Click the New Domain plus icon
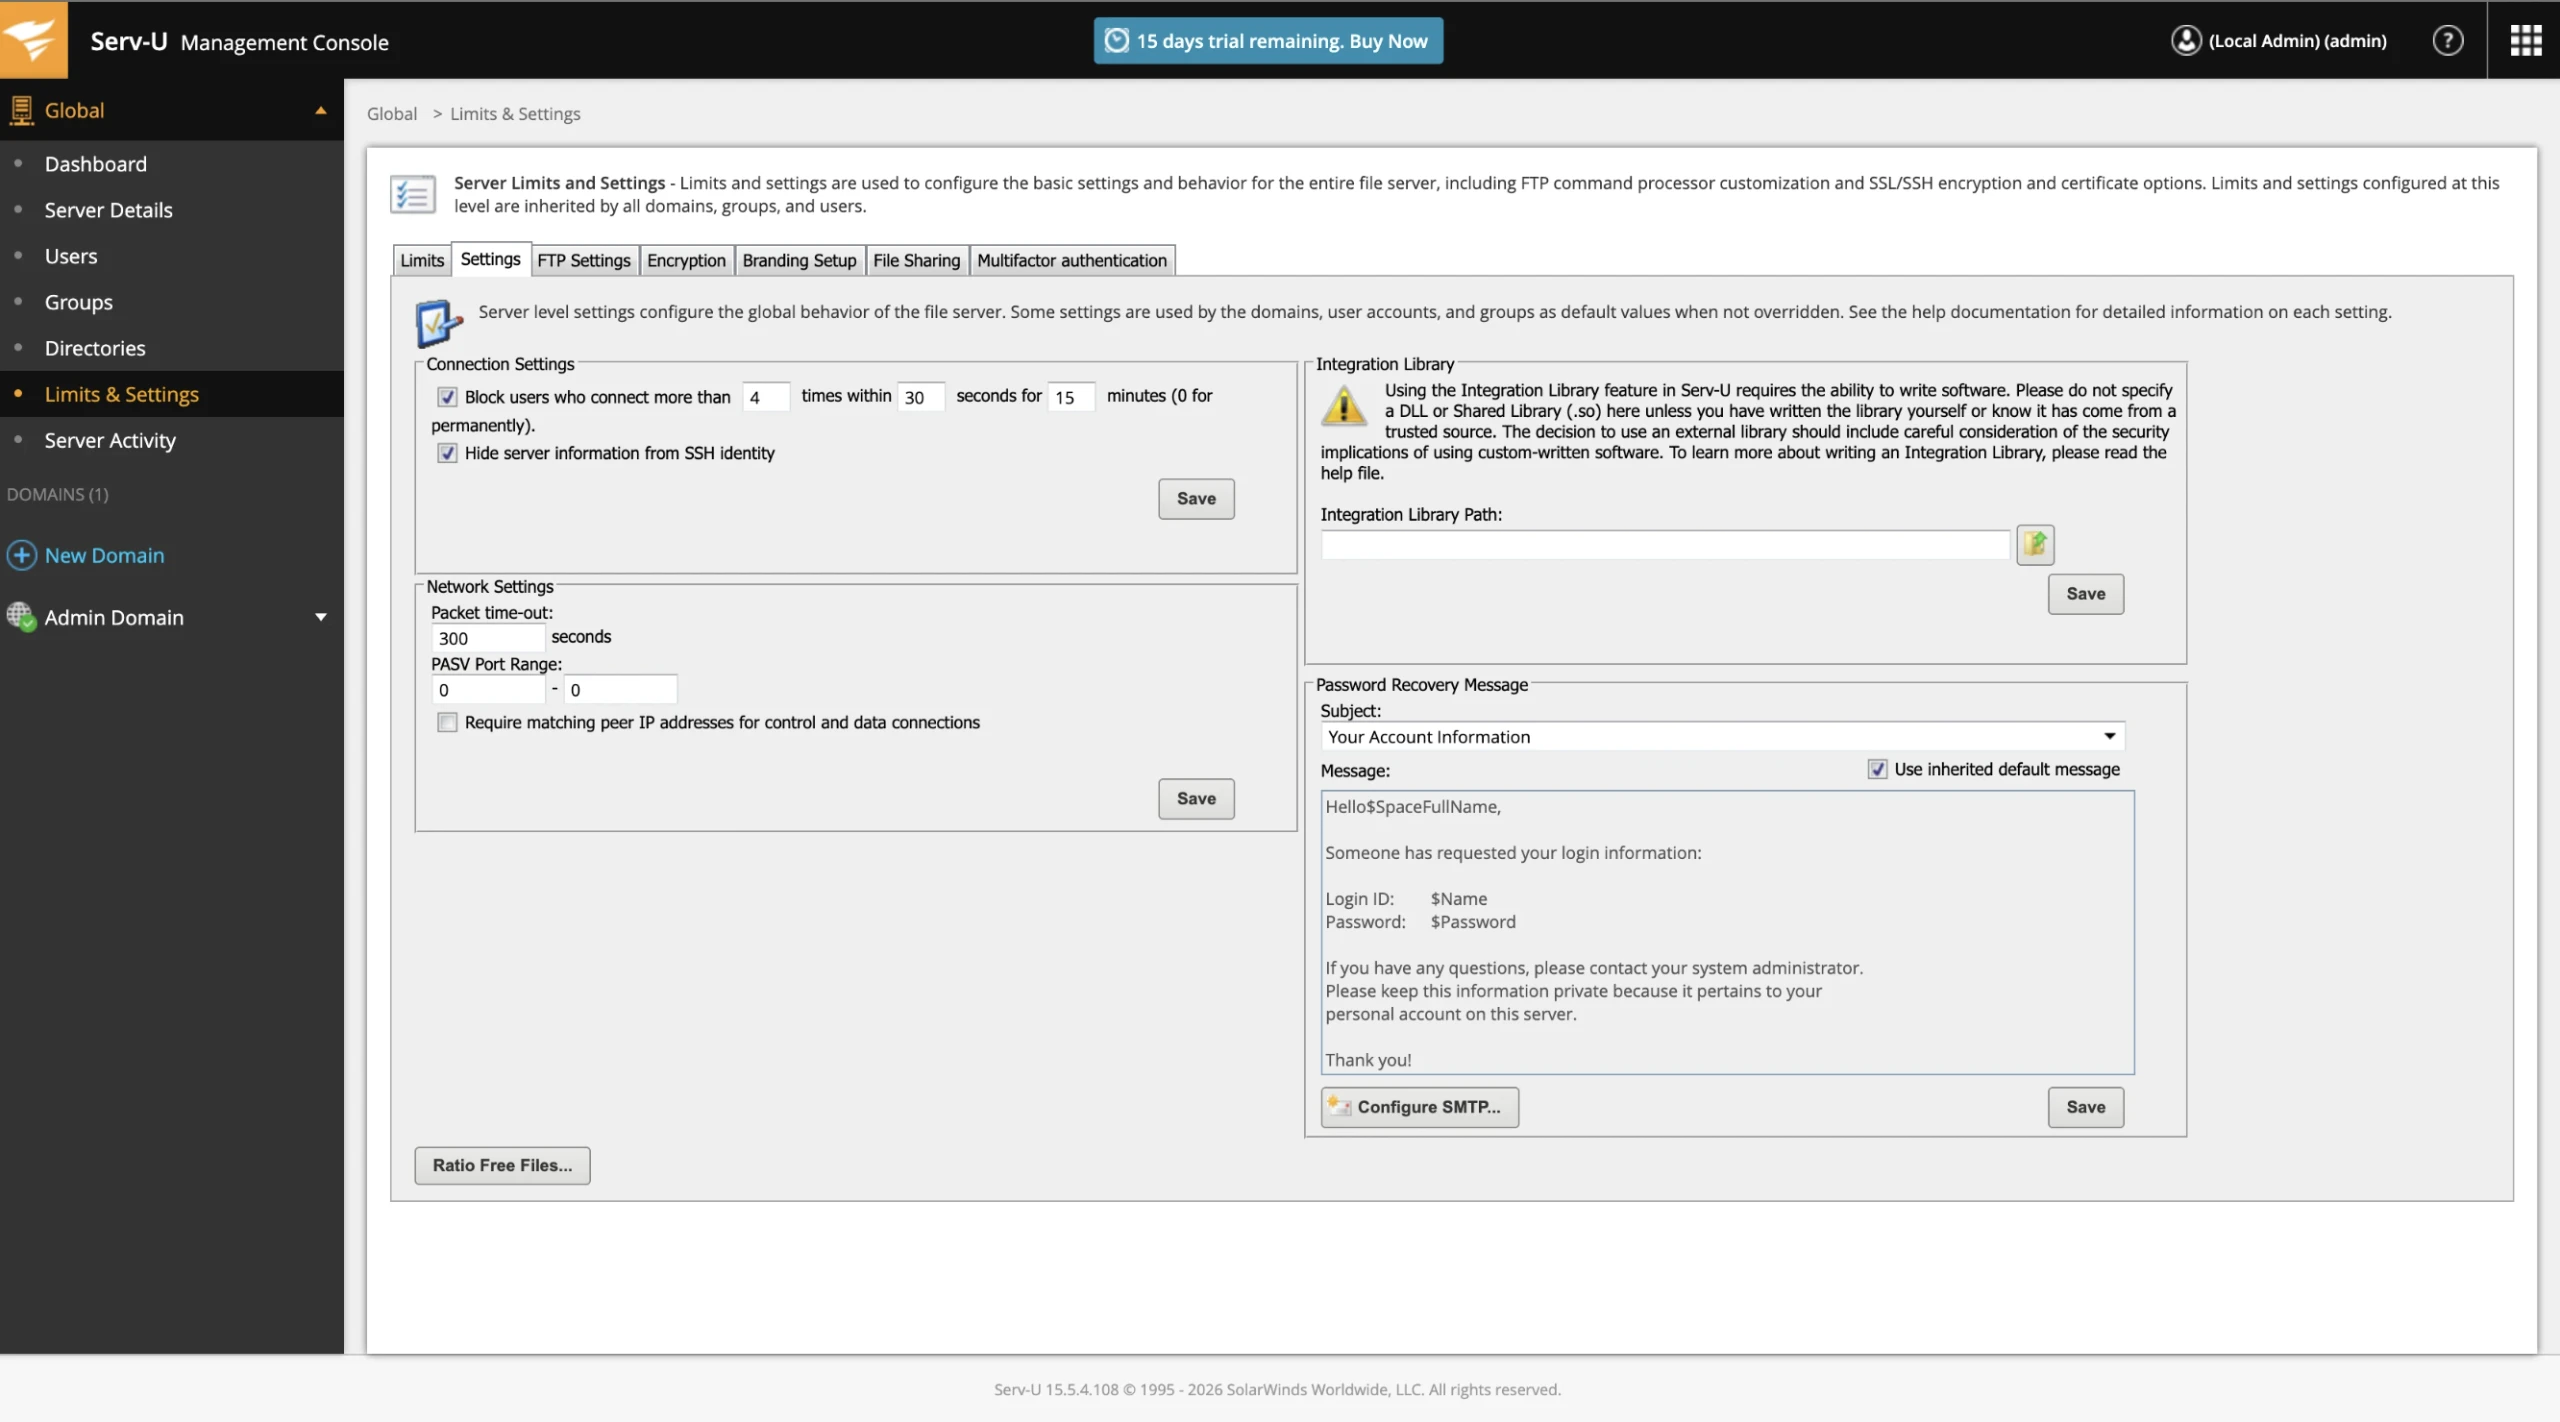Screen dimensions: 2560x1422 click(x=21, y=555)
